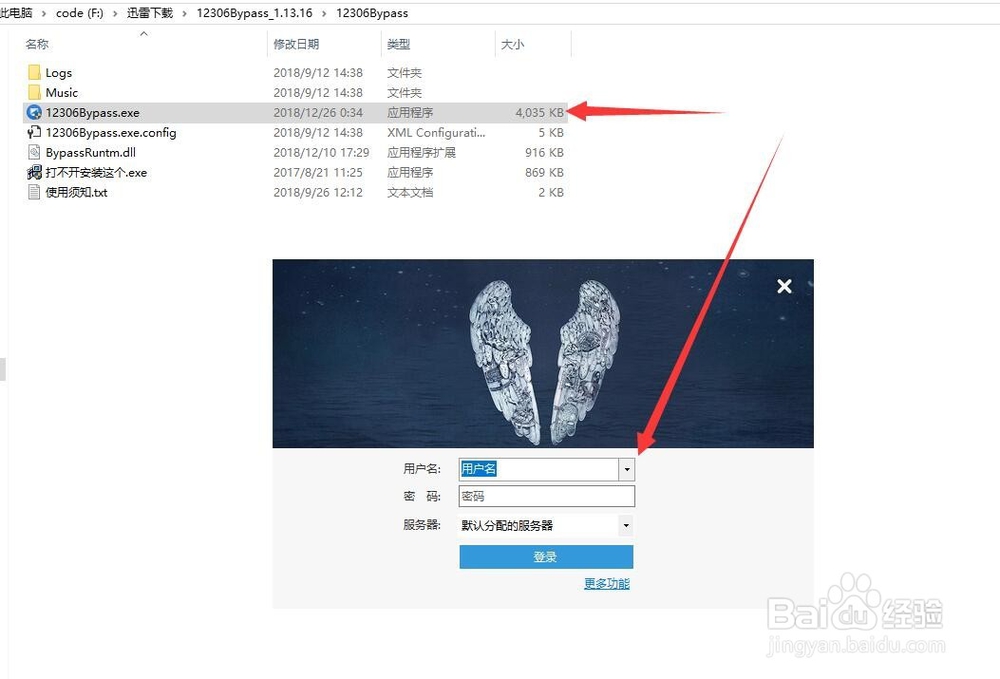Select the 默认分配的服务器 server combo box
Screen dimensions: 1000x679
(x=547, y=525)
